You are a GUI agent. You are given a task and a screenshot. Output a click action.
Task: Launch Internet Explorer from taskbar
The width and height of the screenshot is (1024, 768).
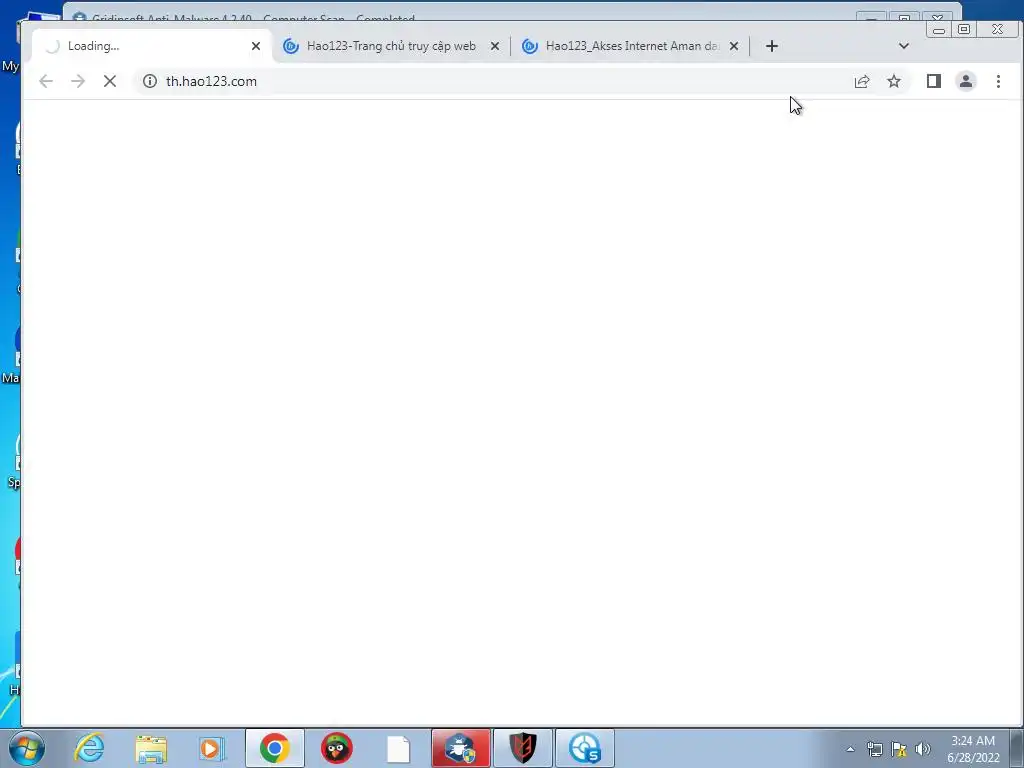89,748
